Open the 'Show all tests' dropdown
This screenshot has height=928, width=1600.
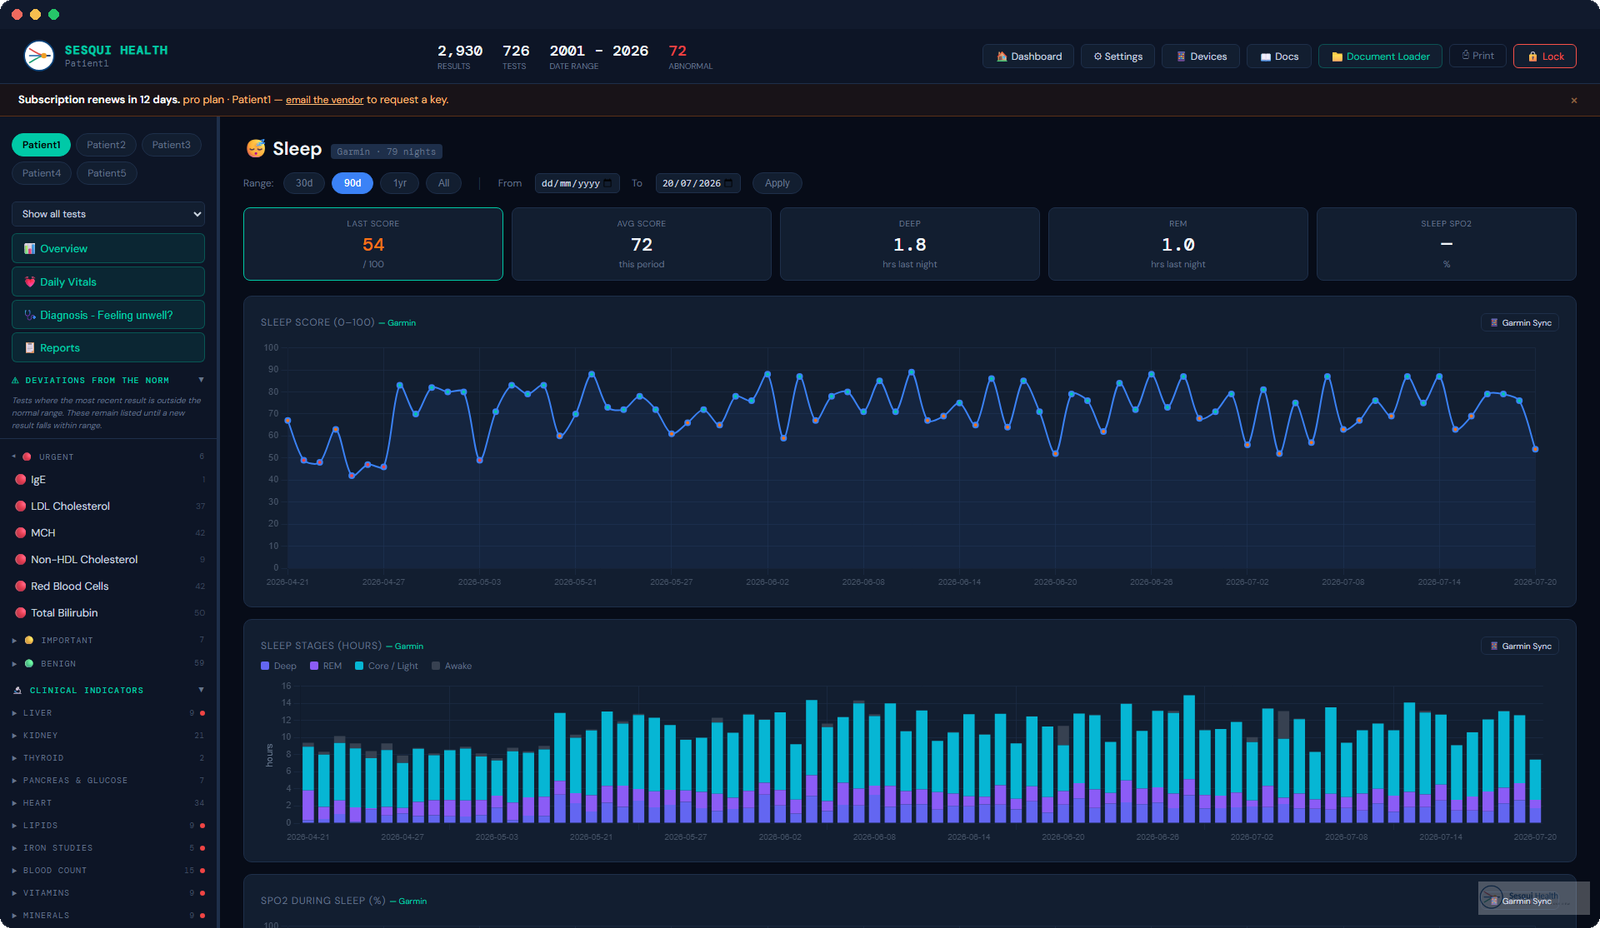coord(108,214)
